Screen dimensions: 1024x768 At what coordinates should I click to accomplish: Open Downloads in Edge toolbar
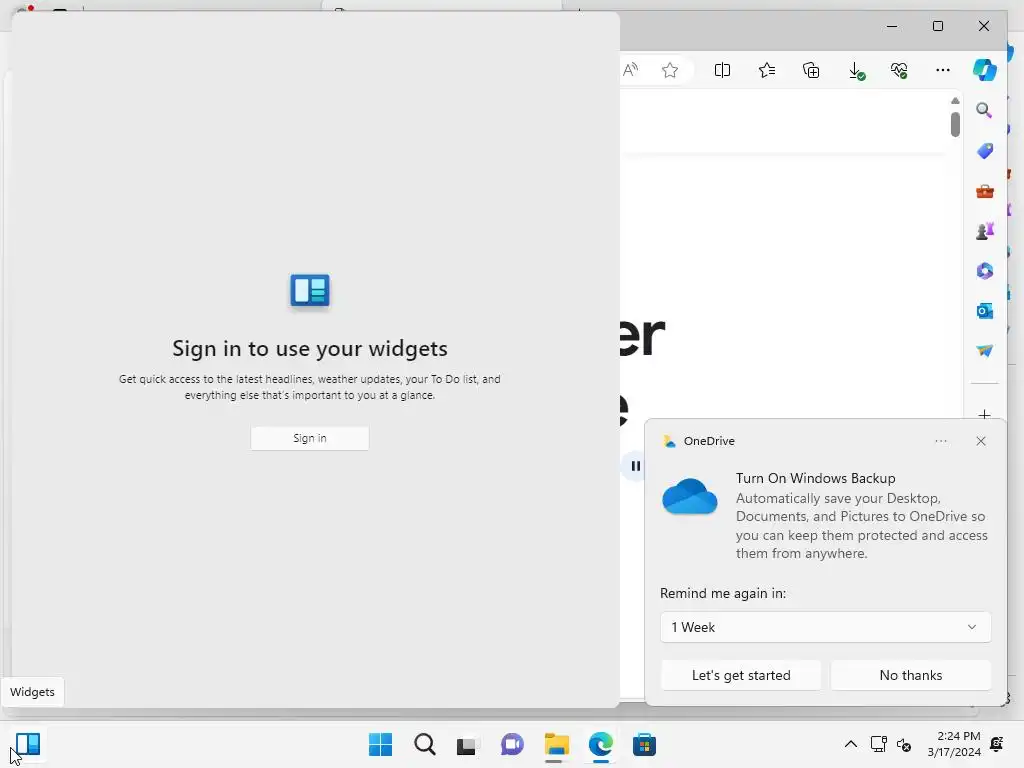(x=856, y=70)
